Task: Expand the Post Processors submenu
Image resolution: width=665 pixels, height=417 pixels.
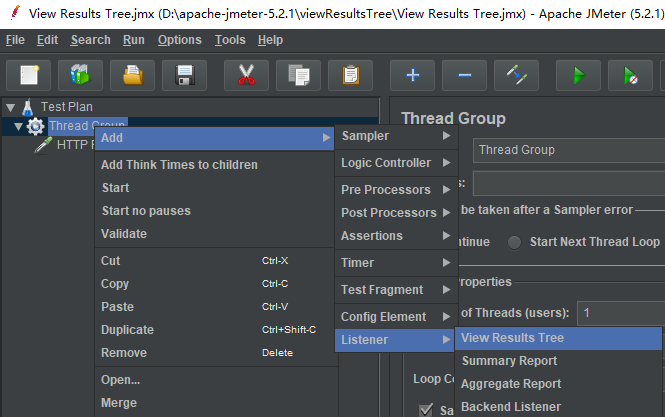Action: pos(396,213)
